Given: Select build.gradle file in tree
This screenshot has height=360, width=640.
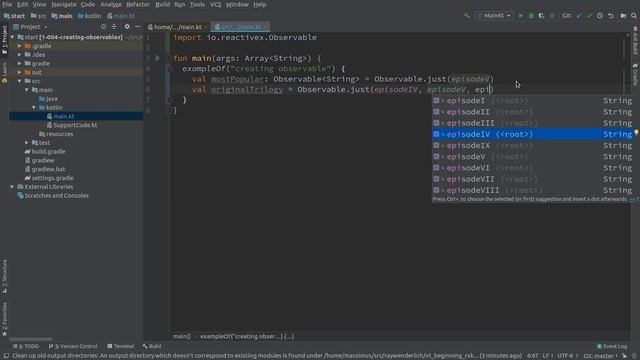Looking at the screenshot, I should 45,151.
